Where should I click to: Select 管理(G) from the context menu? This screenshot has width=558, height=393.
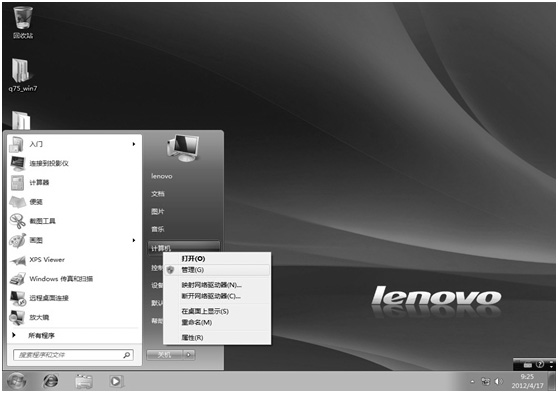pos(216,270)
